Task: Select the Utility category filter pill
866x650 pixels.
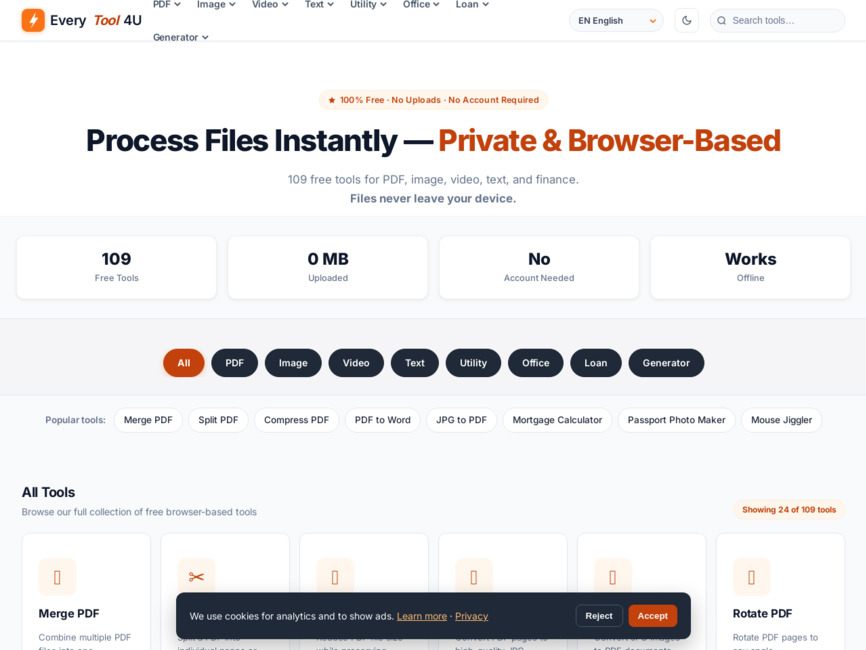Action: pos(473,363)
